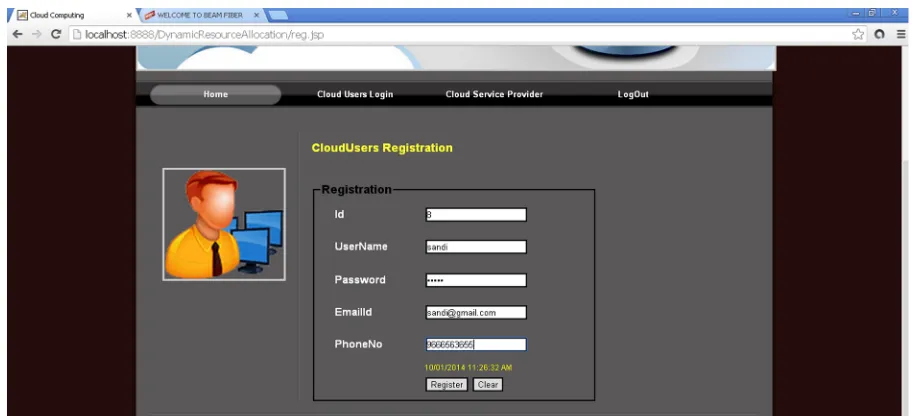This screenshot has height=416, width=912.
Task: Click the Registration fieldset legend
Action: [357, 190]
